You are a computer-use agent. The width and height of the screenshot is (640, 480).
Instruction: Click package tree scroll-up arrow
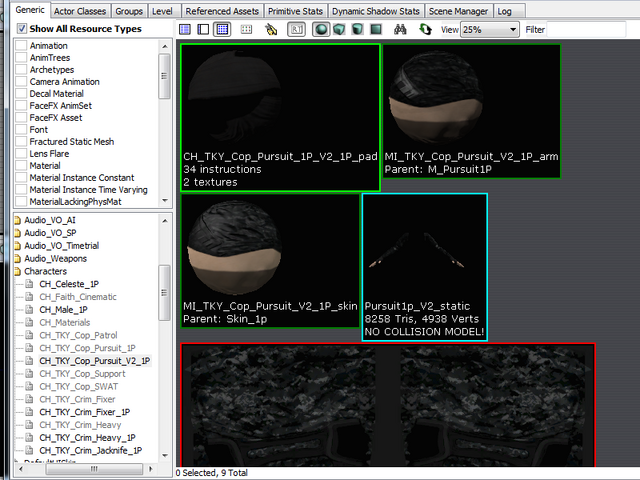pyautogui.click(x=165, y=221)
